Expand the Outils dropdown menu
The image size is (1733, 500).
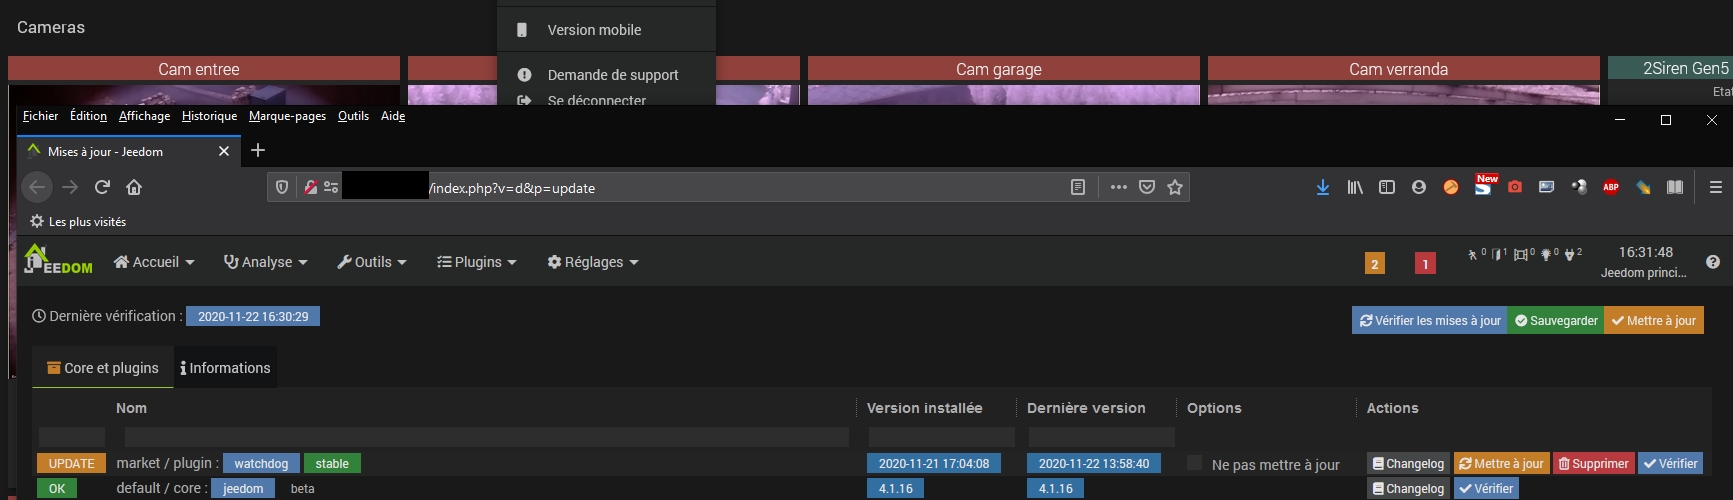click(x=372, y=262)
